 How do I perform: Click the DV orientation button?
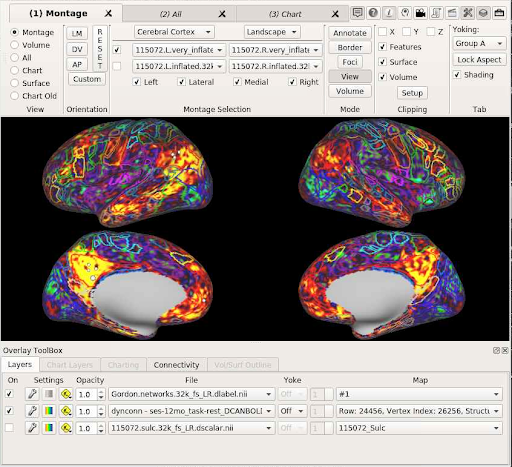[77, 49]
